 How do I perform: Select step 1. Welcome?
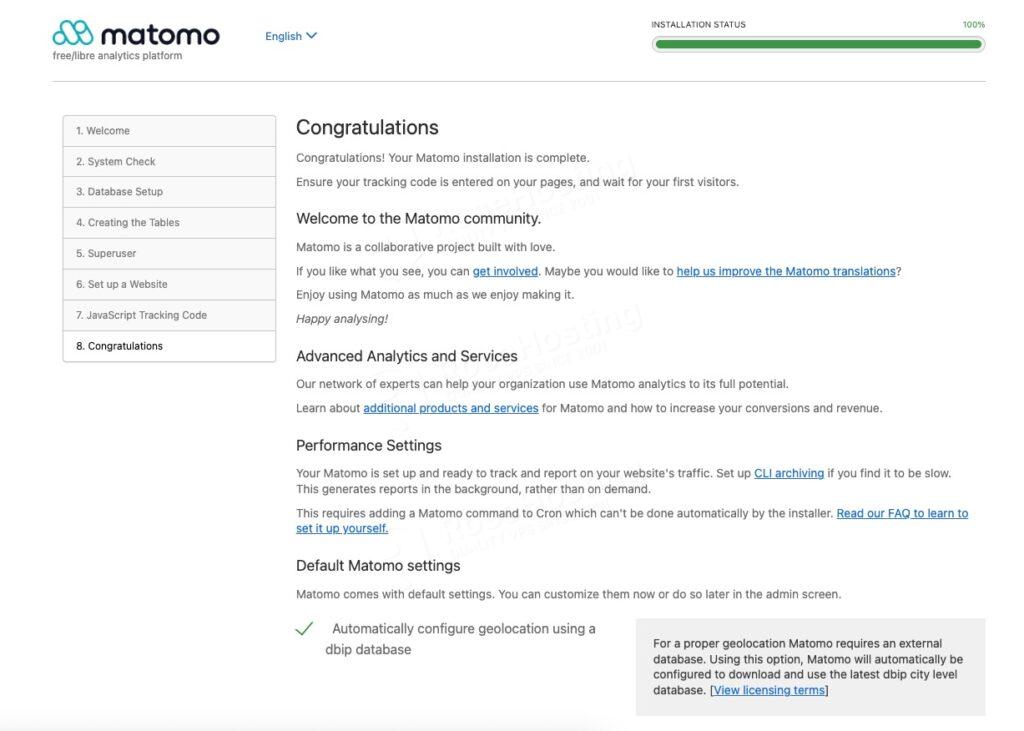point(169,131)
